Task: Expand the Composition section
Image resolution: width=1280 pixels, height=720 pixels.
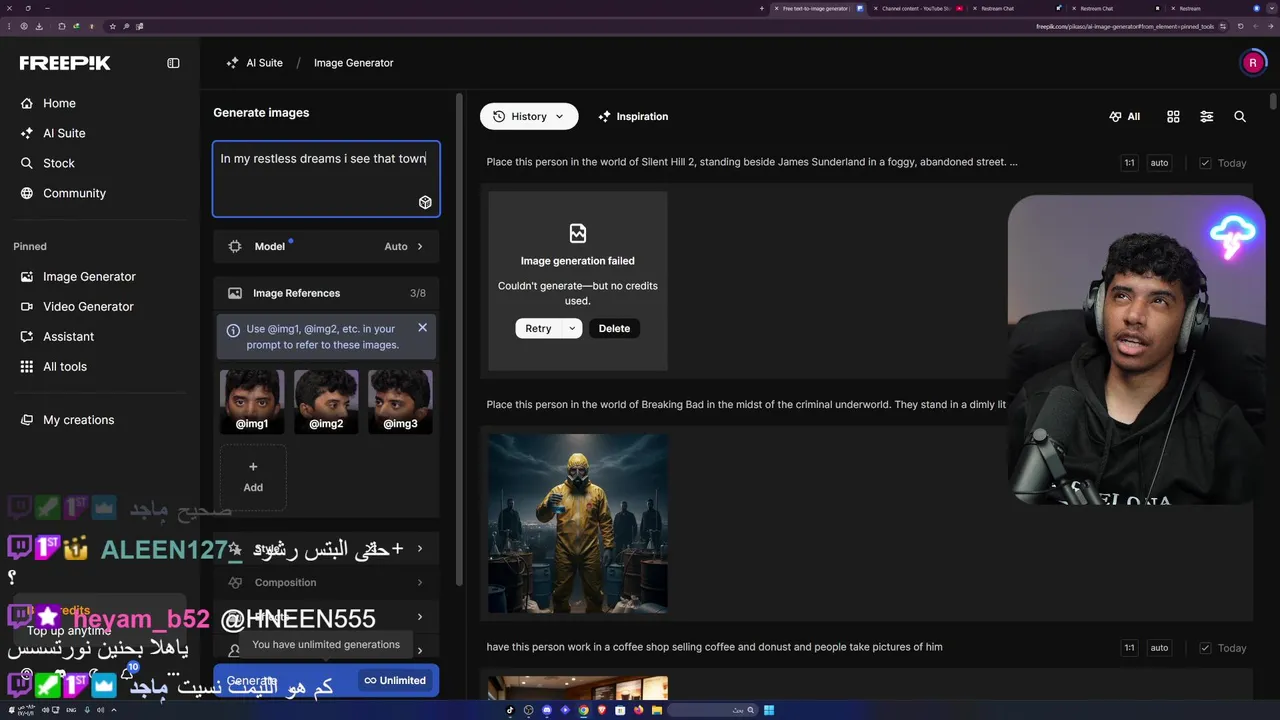Action: pos(326,582)
